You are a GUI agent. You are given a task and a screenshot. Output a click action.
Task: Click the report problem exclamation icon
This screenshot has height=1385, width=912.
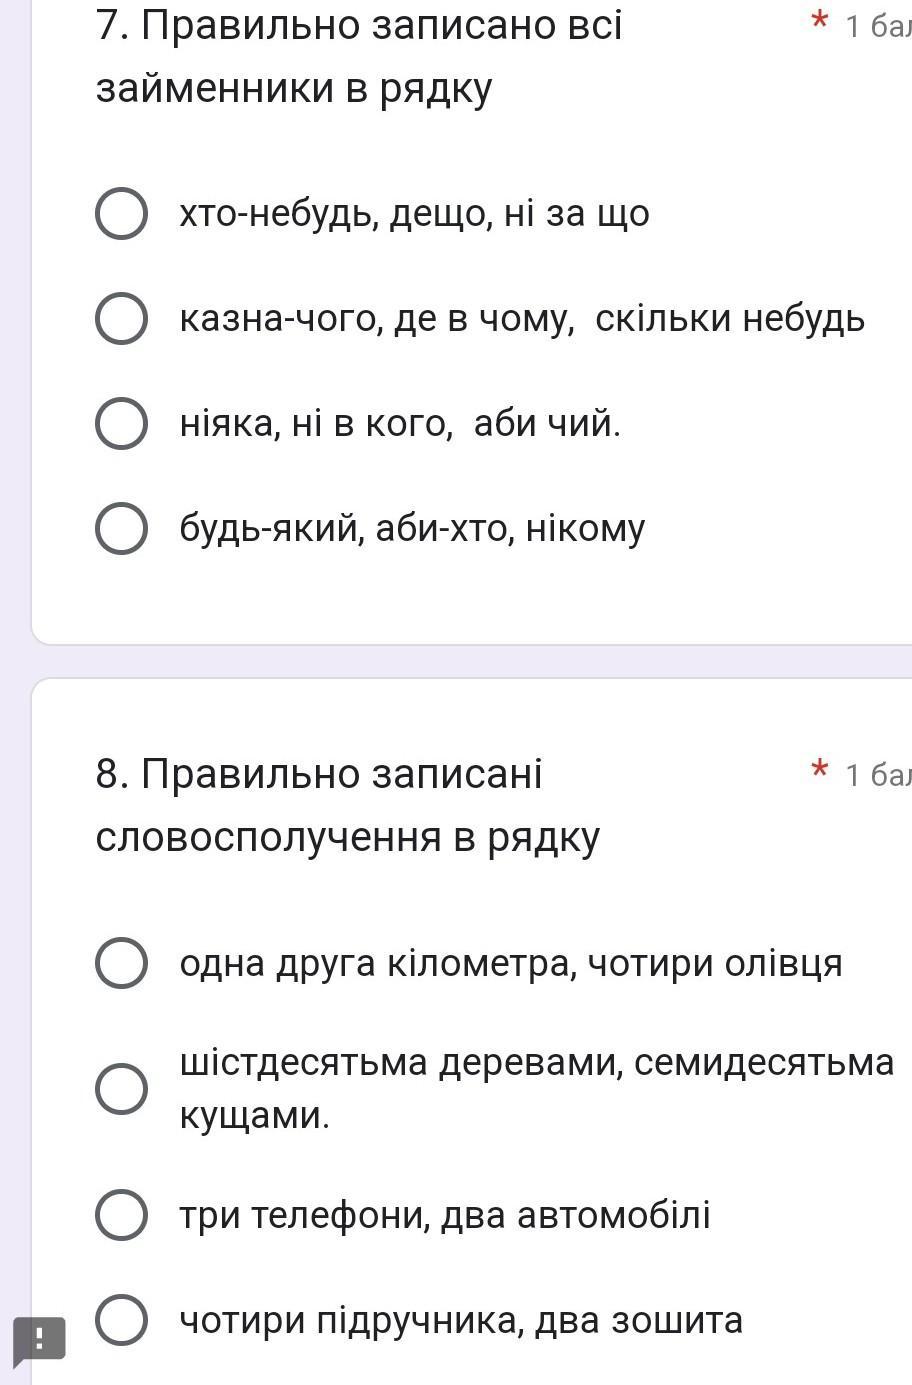click(39, 1338)
